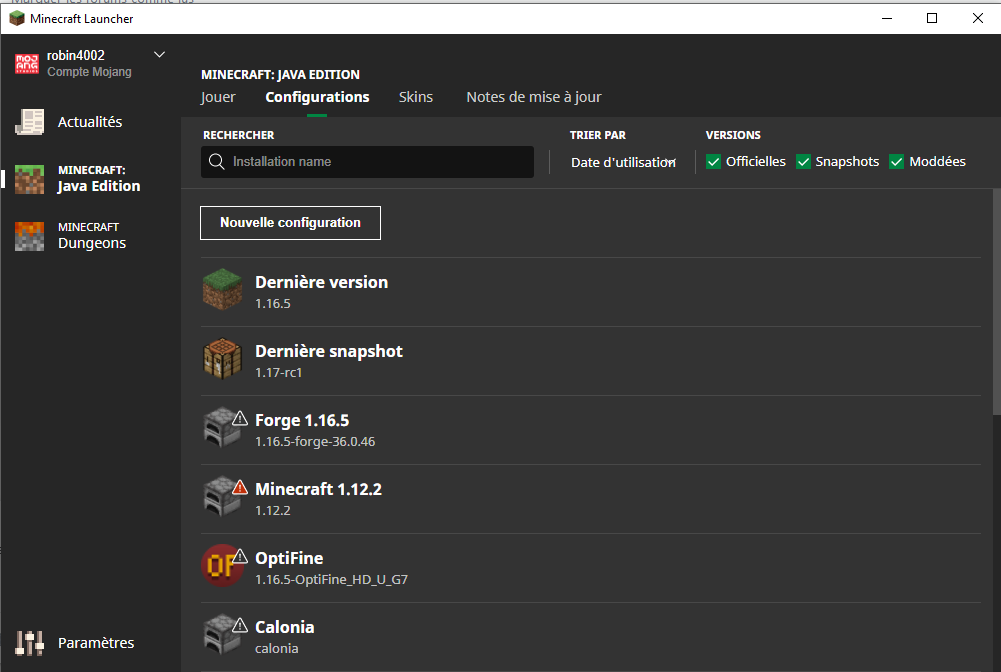The height and width of the screenshot is (672, 1001).
Task: Click the grass block icon of Dernière version
Action: [222, 290]
